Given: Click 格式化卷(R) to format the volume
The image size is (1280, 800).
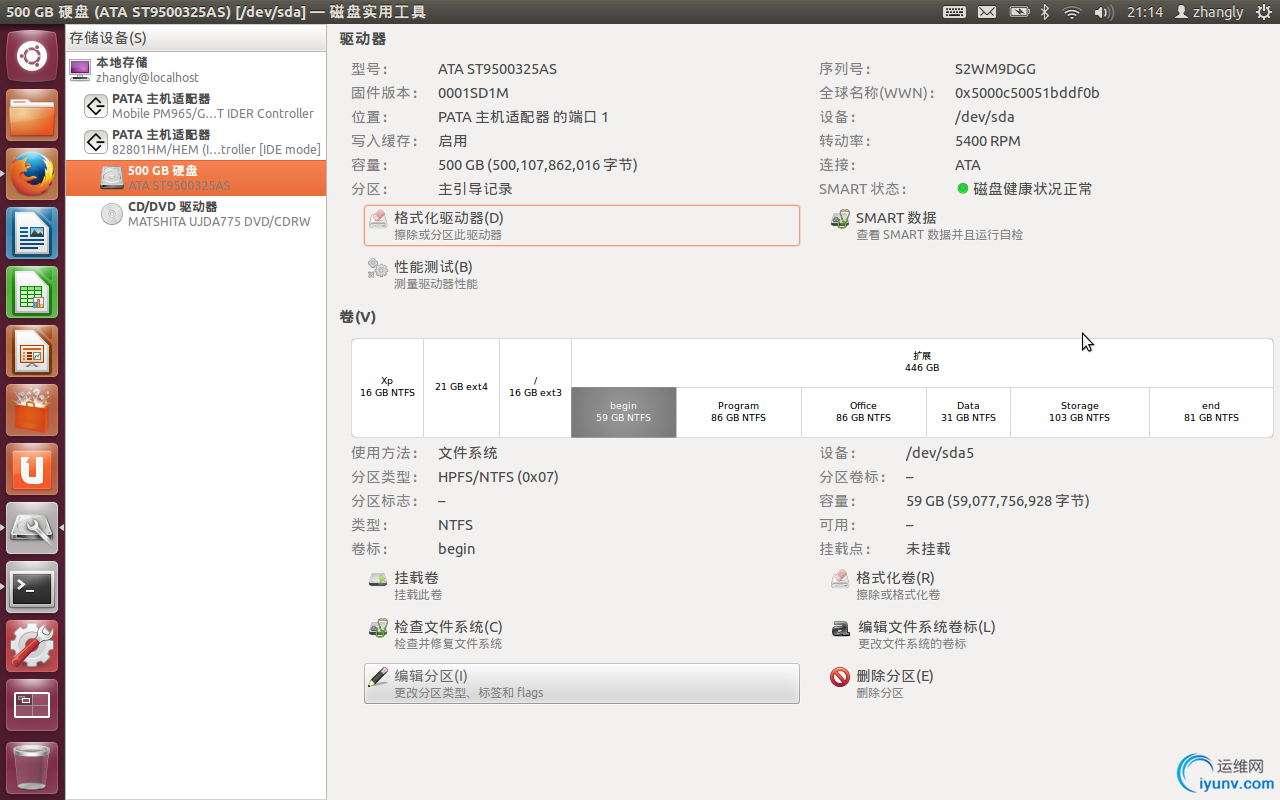Looking at the screenshot, I should coord(884,585).
